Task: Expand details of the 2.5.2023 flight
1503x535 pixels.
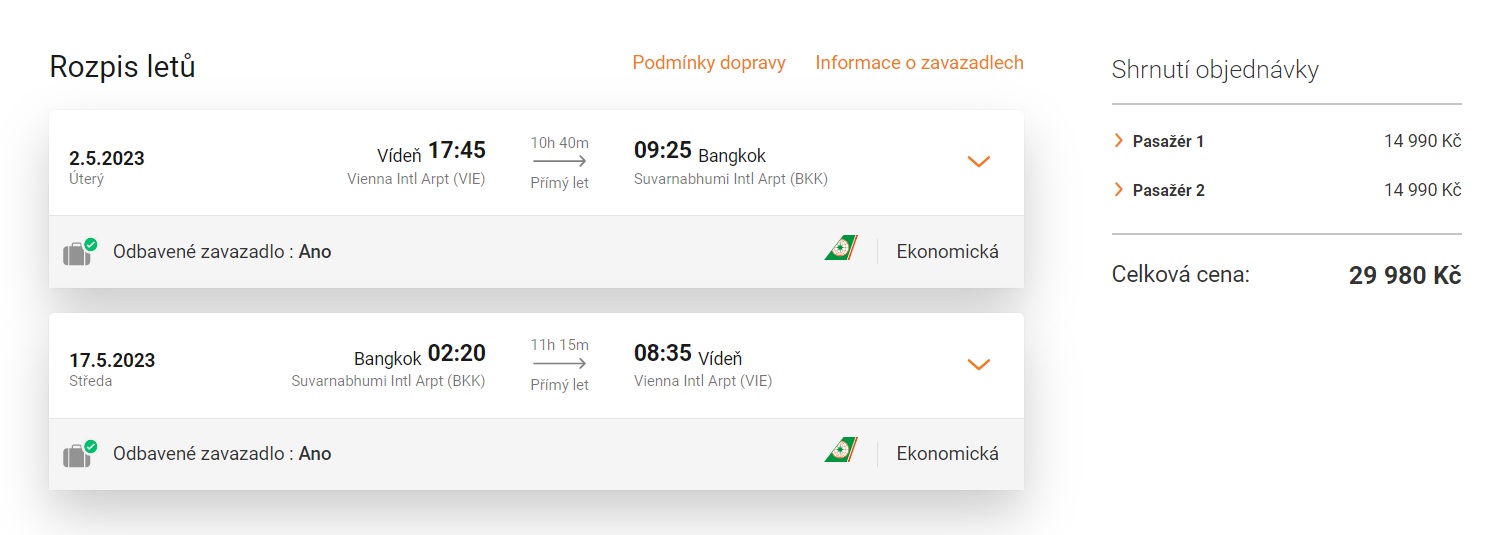Action: [978, 161]
